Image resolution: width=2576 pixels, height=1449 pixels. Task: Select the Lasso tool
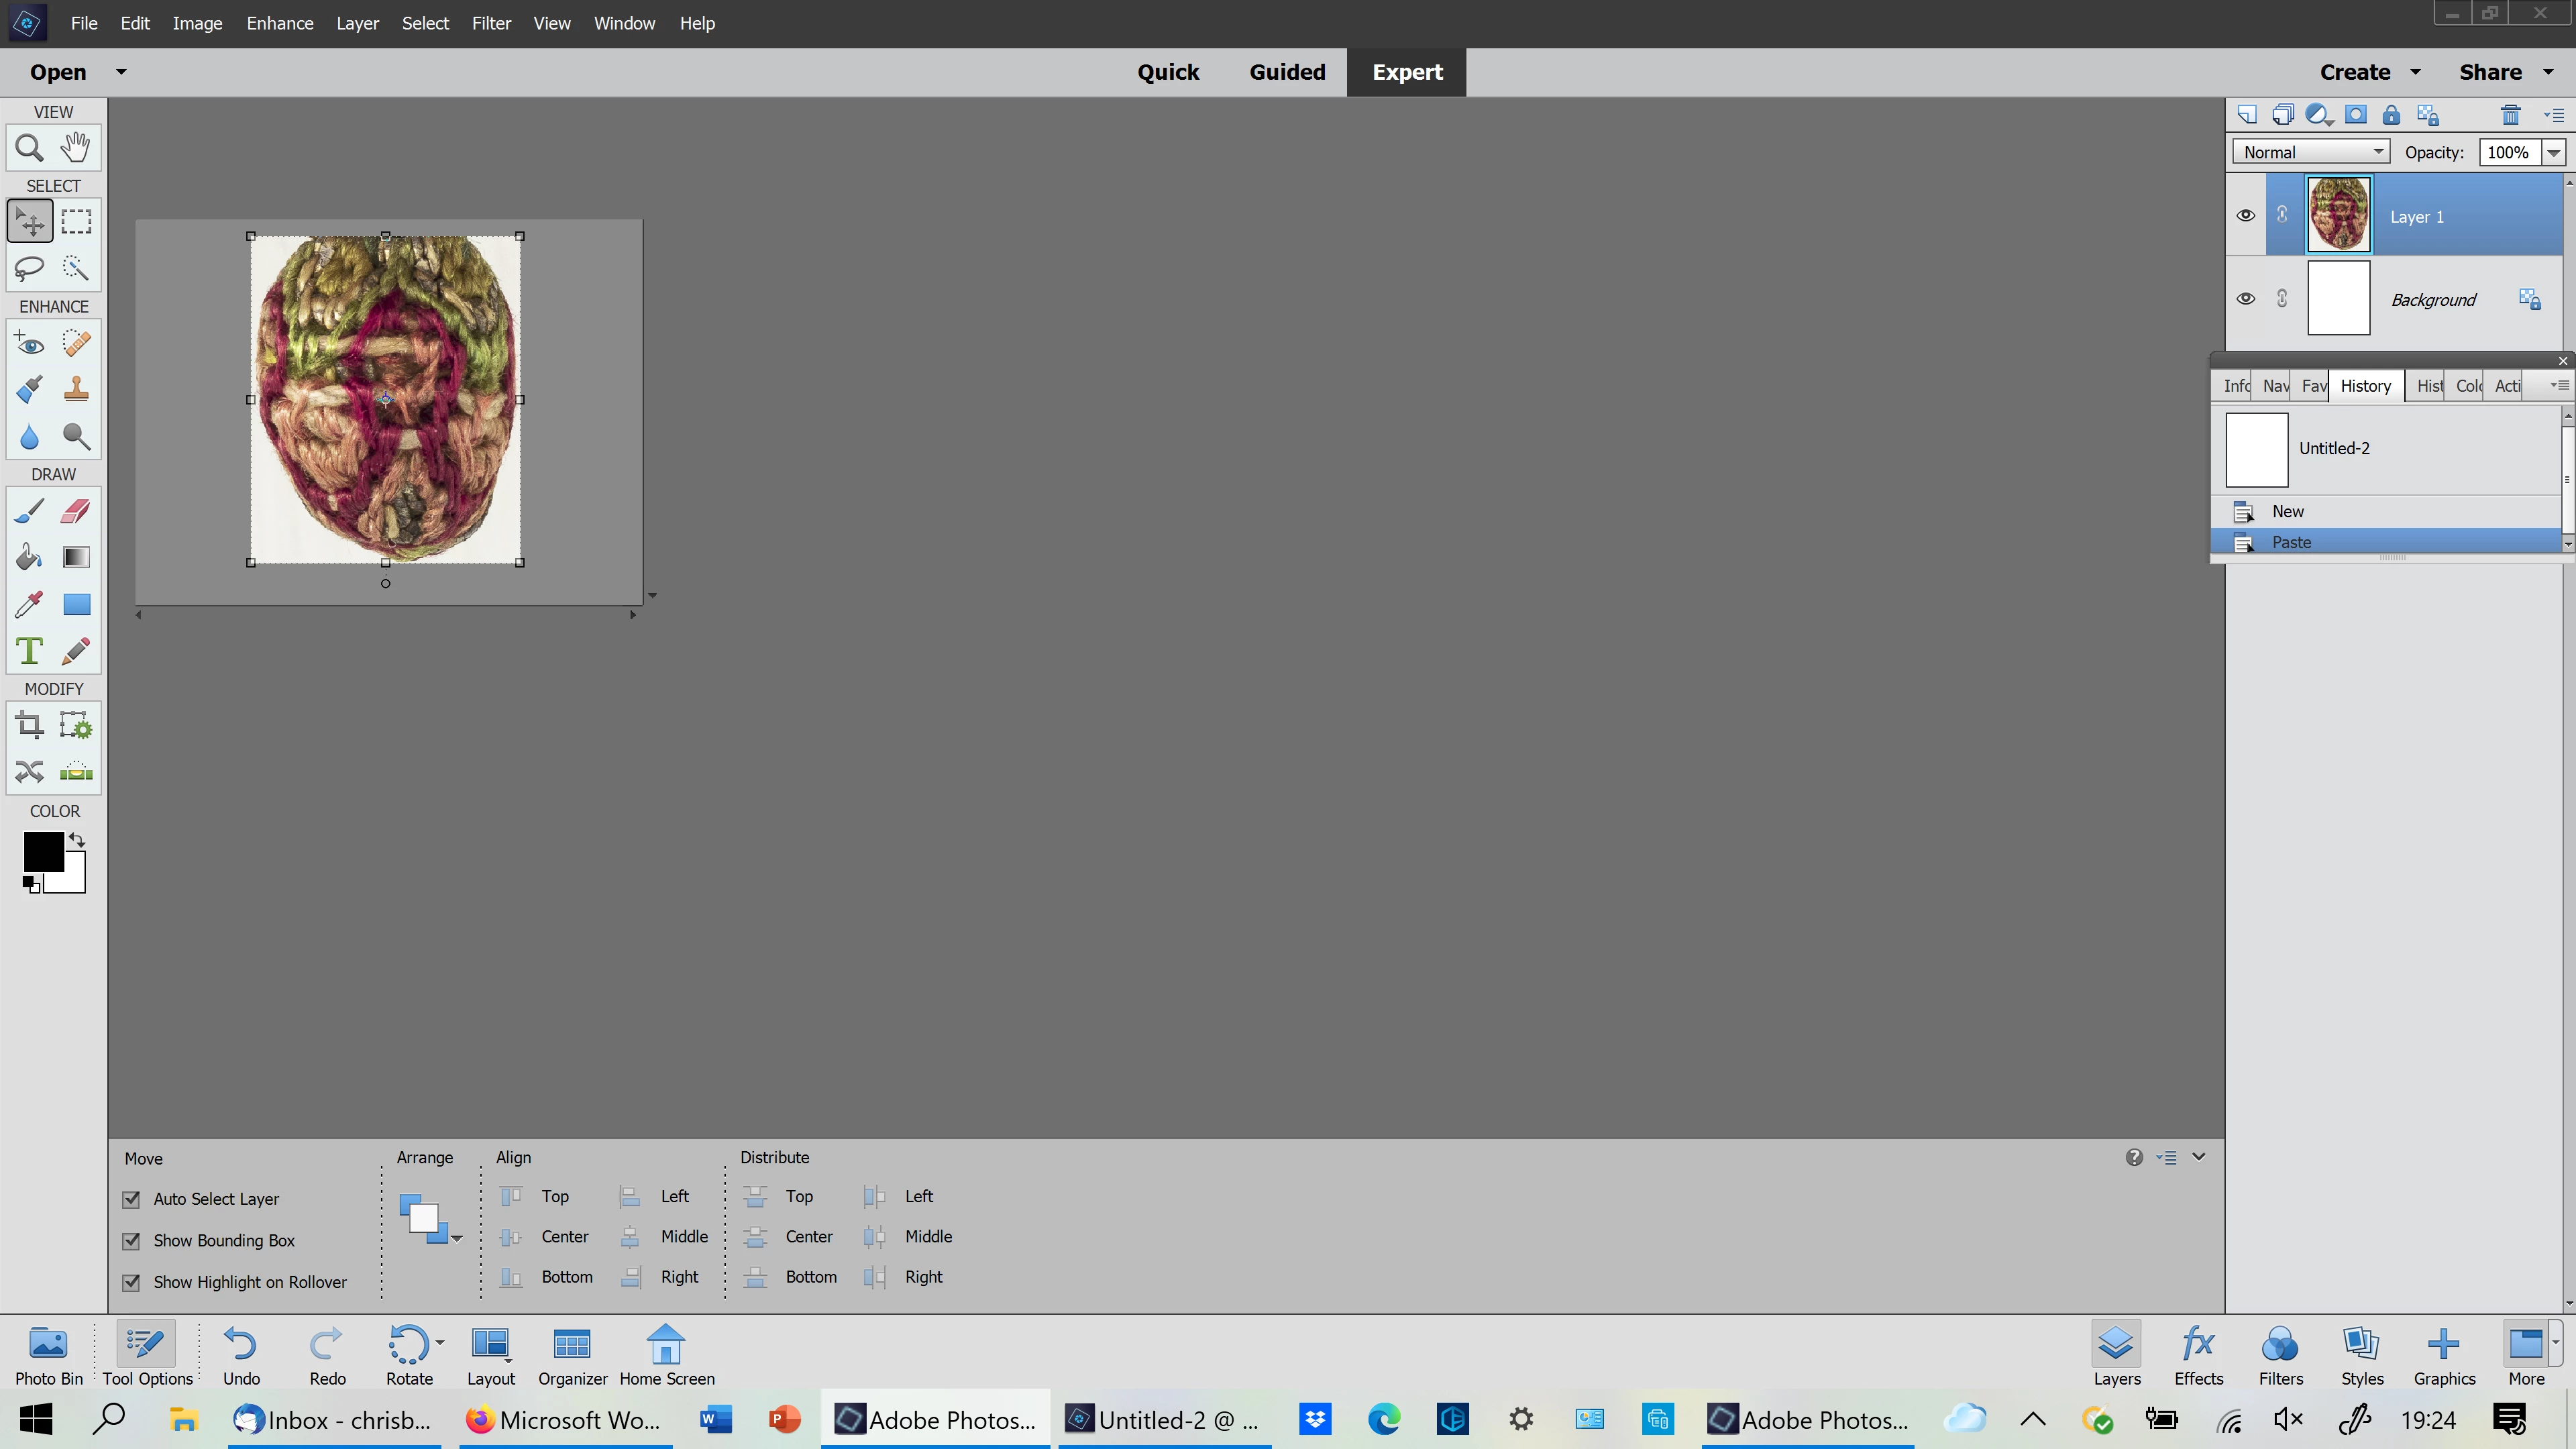coord(29,268)
